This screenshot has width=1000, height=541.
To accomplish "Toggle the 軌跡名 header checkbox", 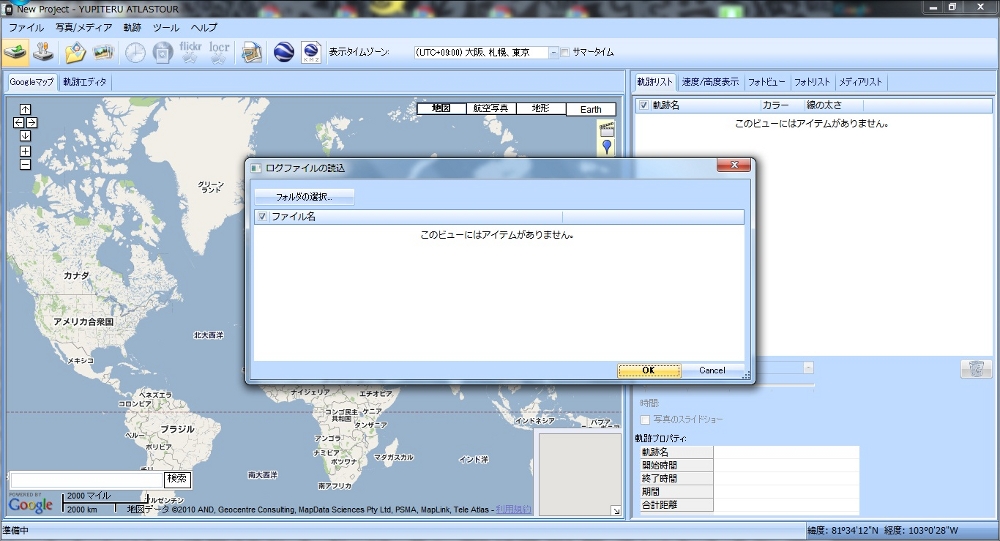I will (x=643, y=105).
